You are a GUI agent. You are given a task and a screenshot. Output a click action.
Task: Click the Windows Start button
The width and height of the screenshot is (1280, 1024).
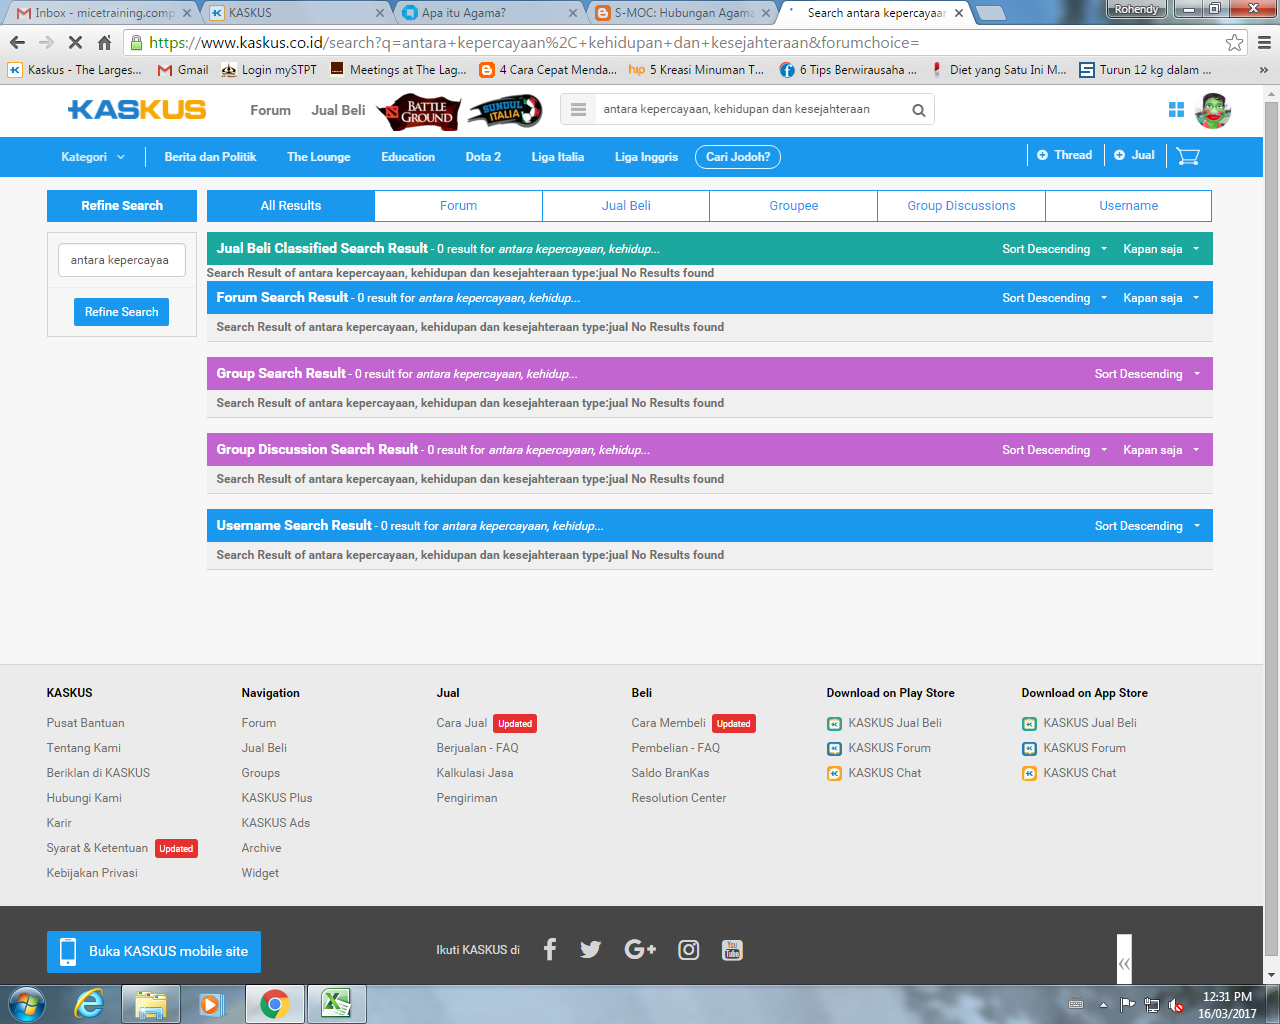pyautogui.click(x=27, y=1003)
